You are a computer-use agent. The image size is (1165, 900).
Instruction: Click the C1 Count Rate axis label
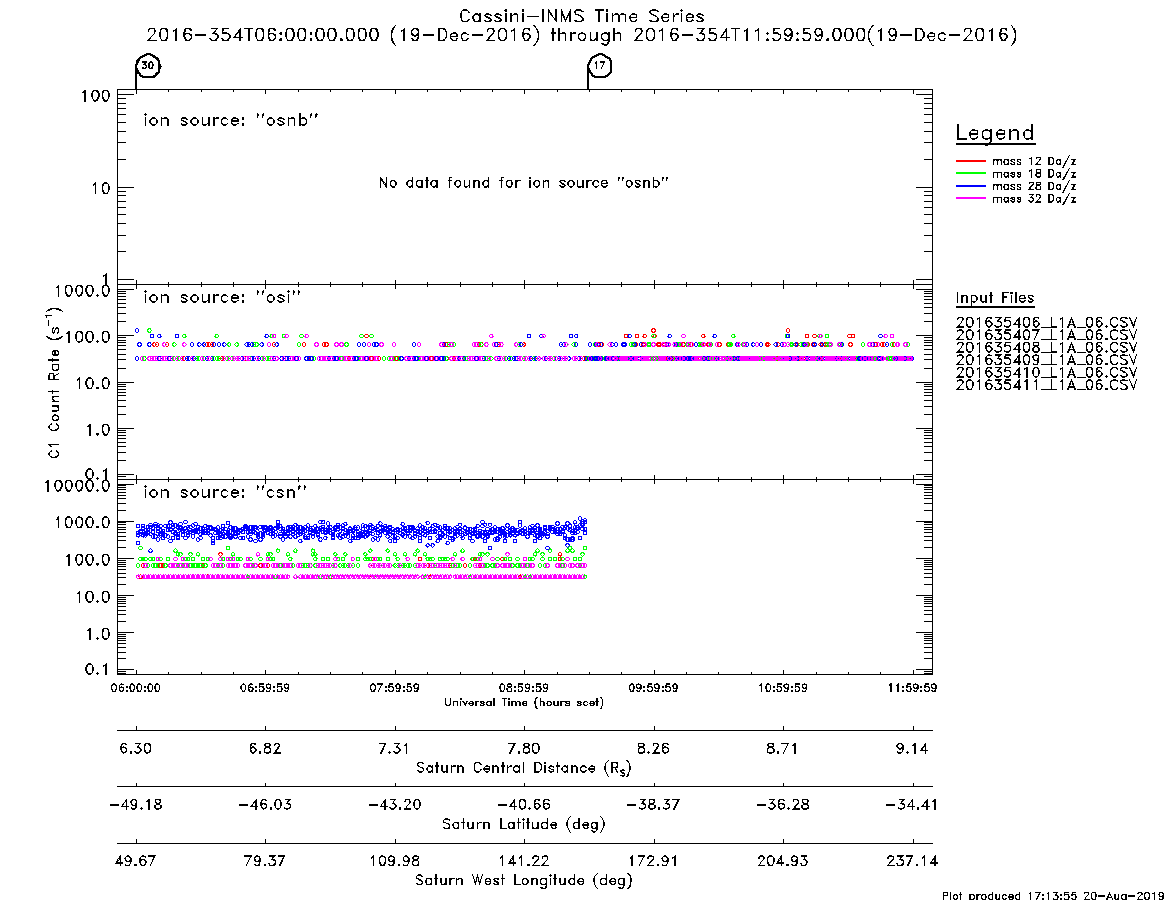[54, 383]
